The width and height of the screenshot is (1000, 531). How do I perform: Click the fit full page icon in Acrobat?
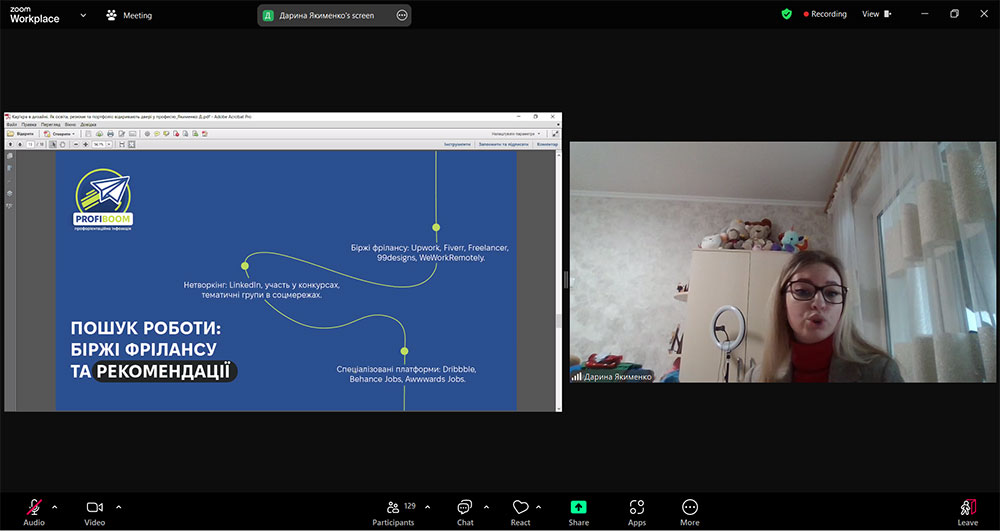click(131, 145)
